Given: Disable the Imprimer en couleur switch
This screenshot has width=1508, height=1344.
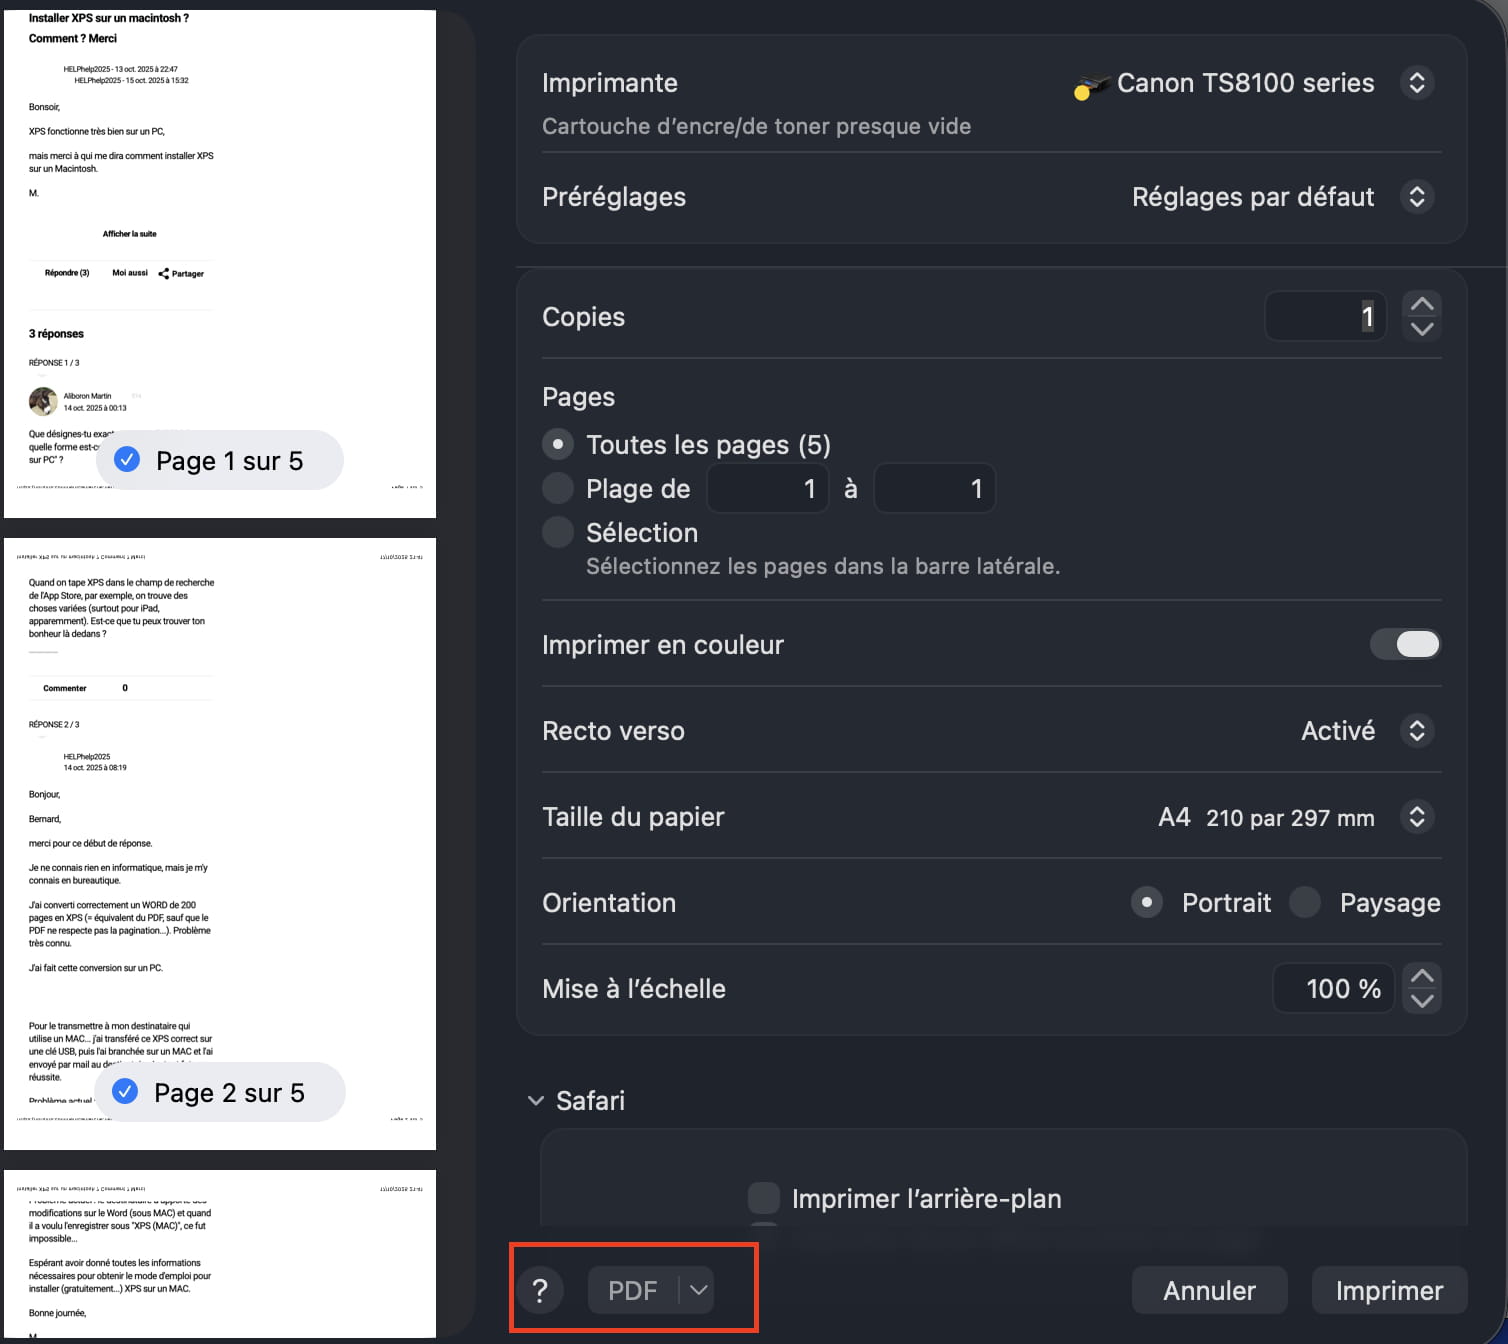Looking at the screenshot, I should tap(1405, 645).
